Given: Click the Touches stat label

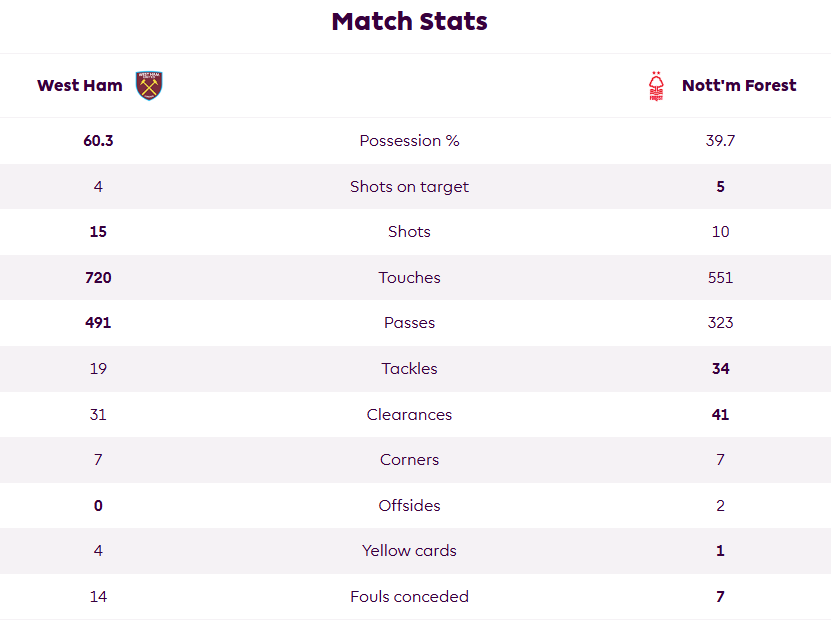Looking at the screenshot, I should pos(409,277).
